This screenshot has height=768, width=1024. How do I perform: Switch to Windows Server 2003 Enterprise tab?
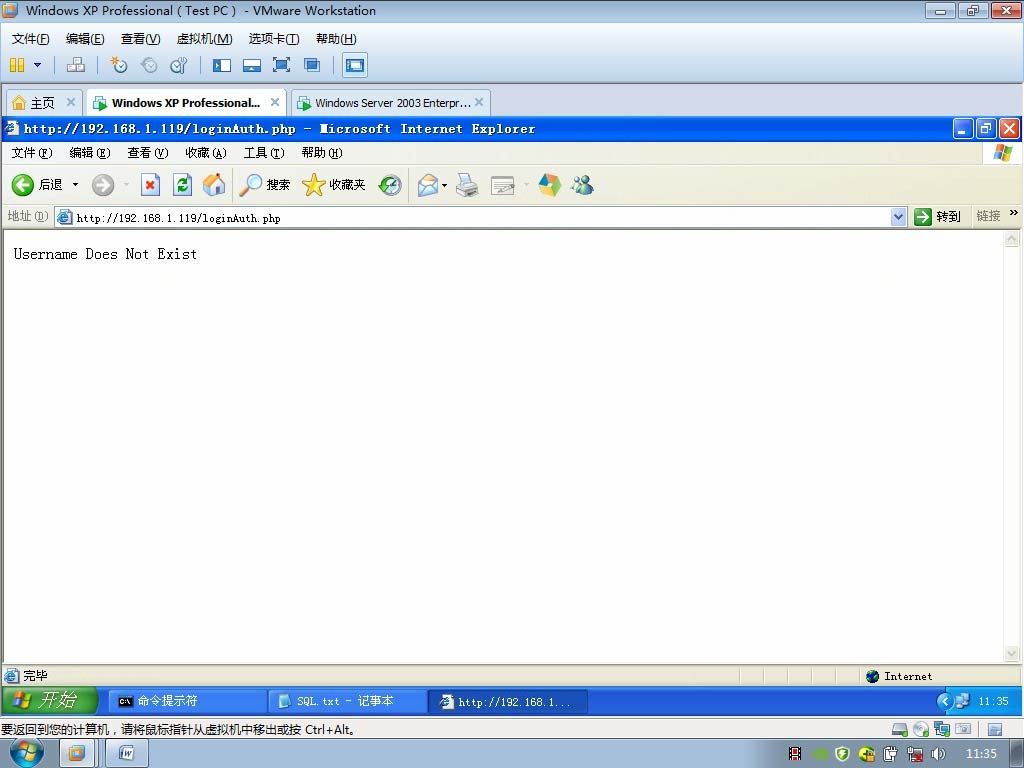[x=391, y=103]
